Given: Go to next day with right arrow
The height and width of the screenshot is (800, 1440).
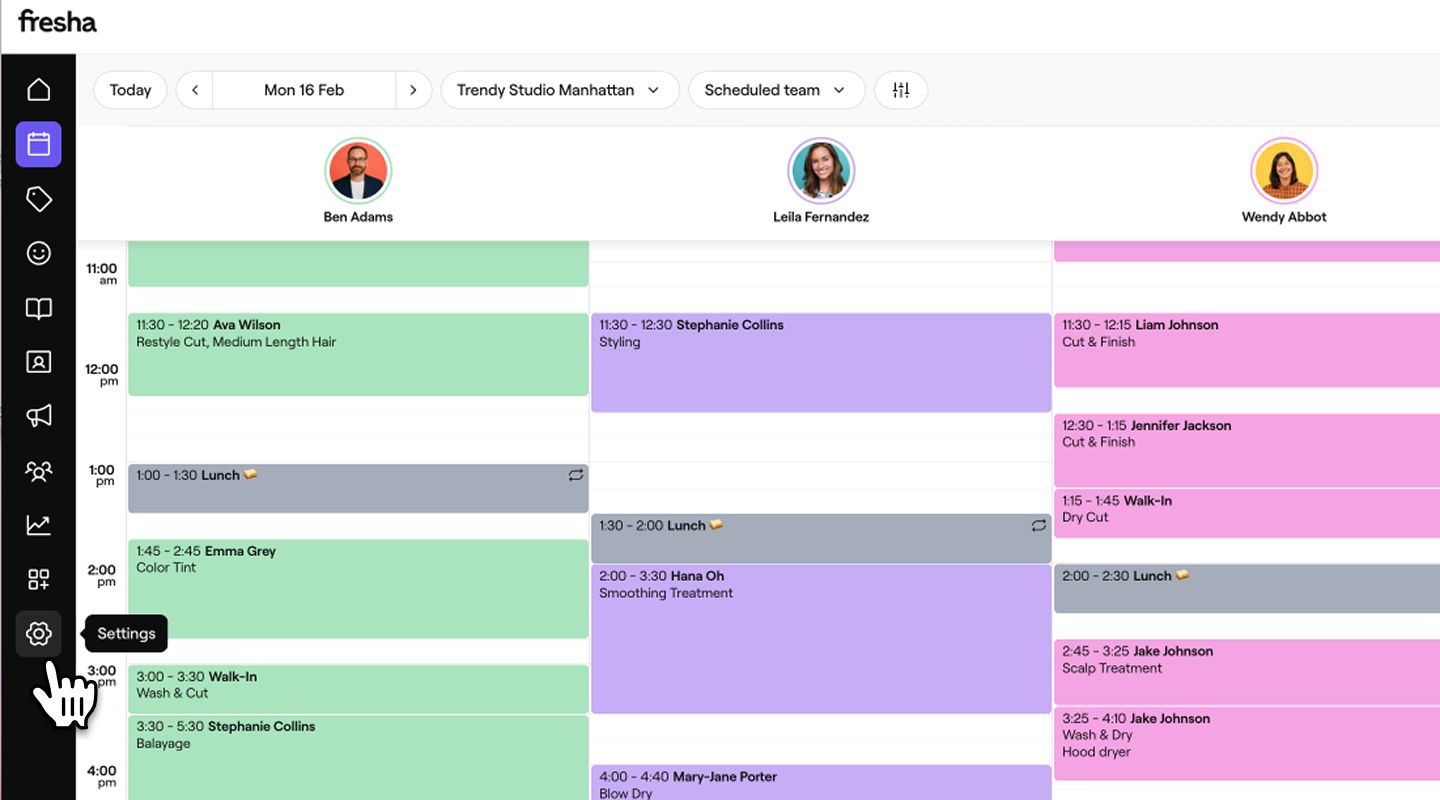Looking at the screenshot, I should click(413, 90).
